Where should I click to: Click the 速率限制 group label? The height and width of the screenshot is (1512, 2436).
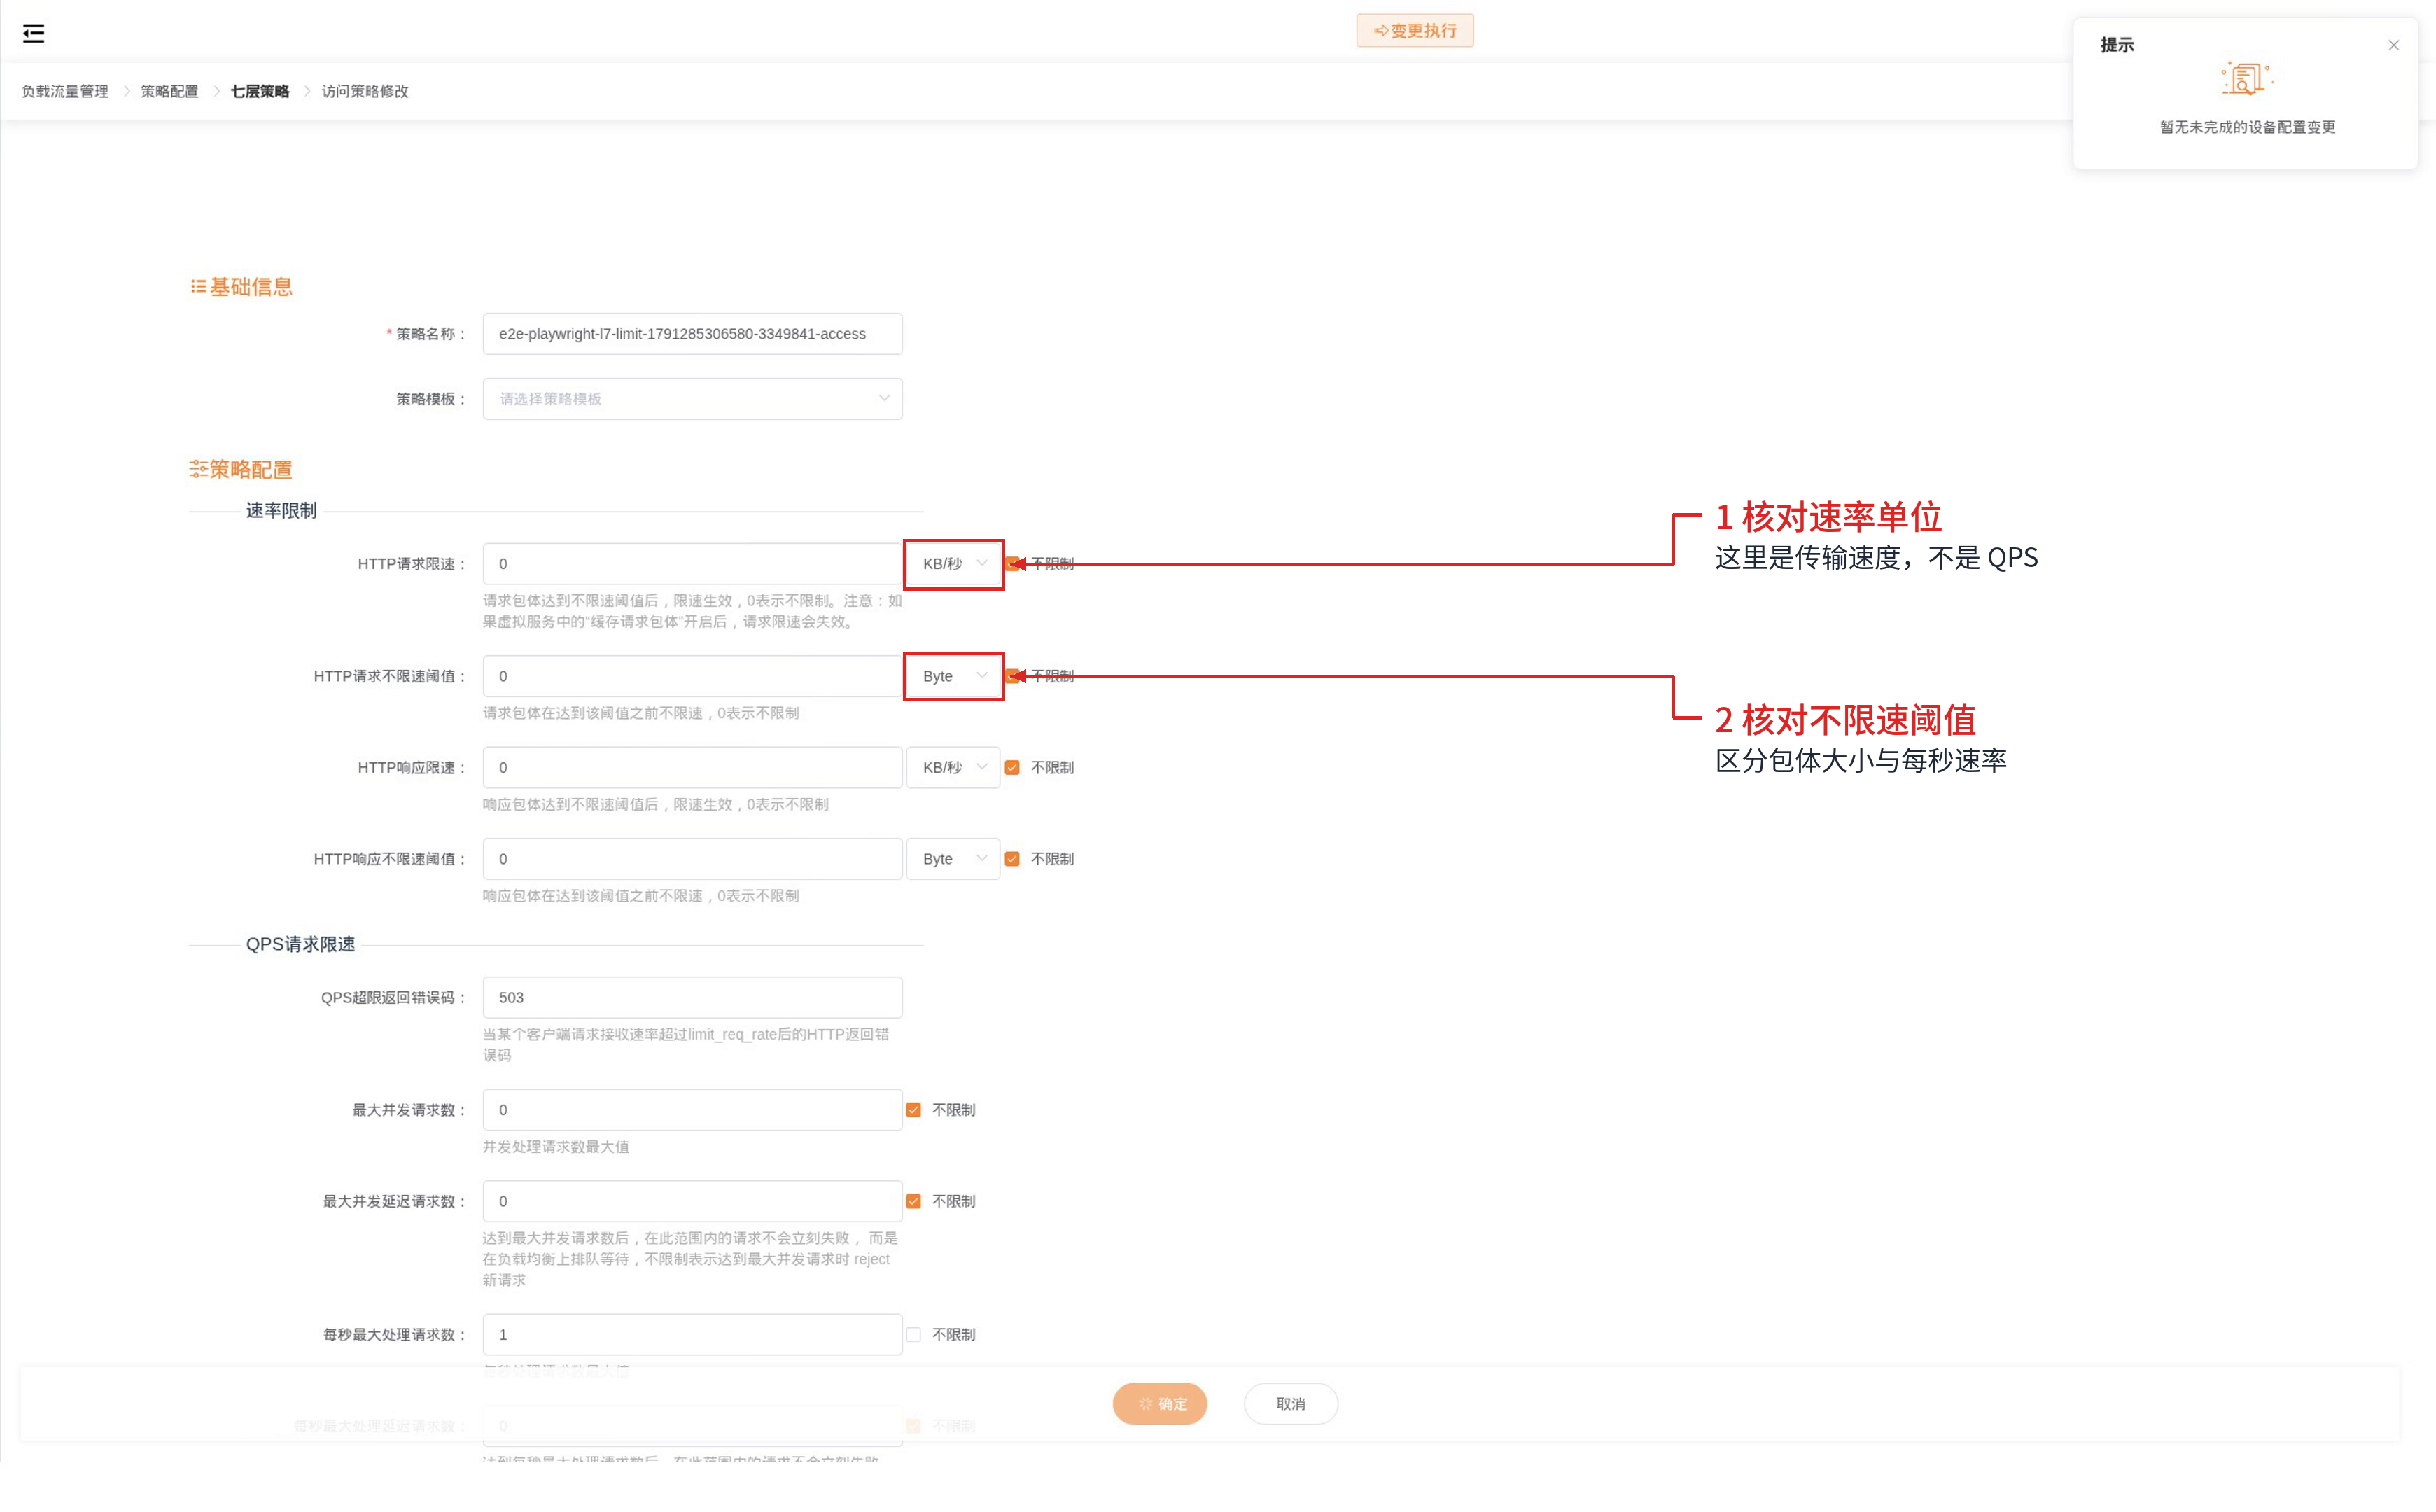(281, 511)
